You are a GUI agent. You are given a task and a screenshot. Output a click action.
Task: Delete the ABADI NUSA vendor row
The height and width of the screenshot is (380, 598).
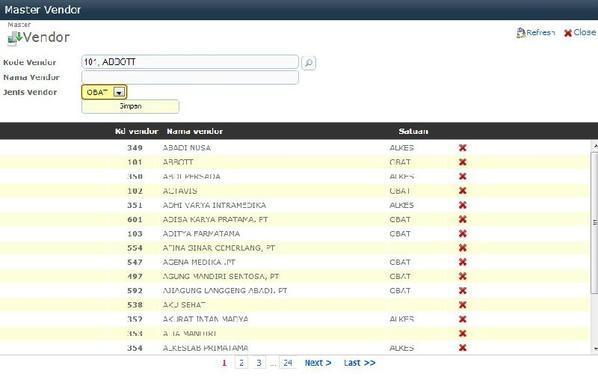463,148
